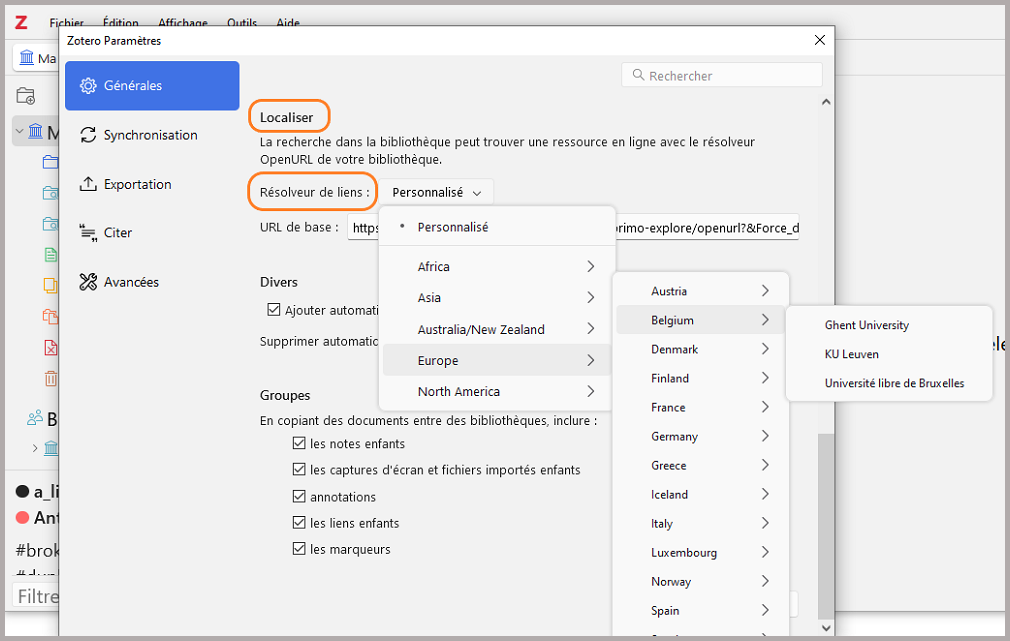Expand the Europe submenu
Screen dimensions: 1010x641
[x=497, y=360]
